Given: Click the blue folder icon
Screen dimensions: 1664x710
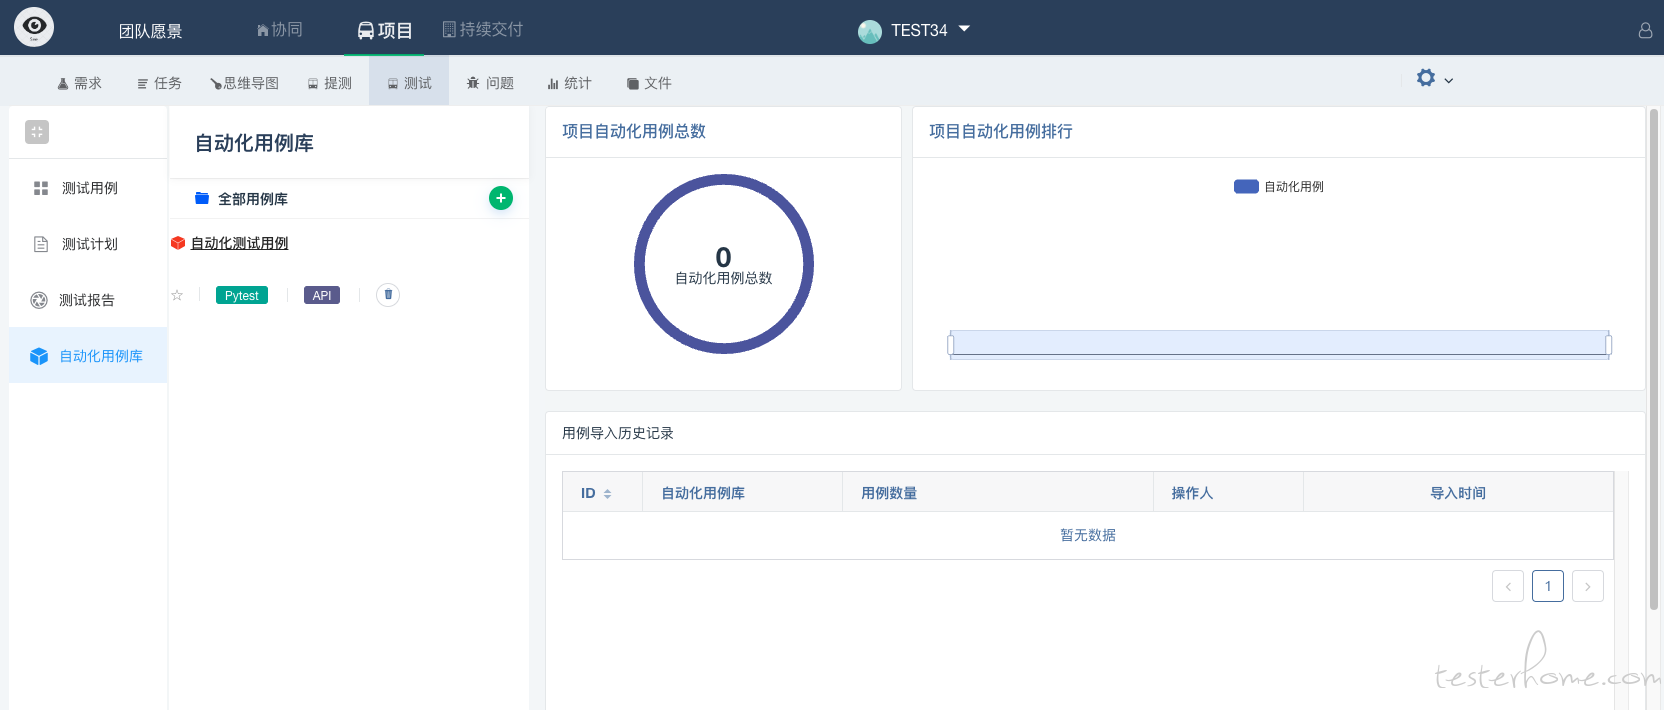Looking at the screenshot, I should point(202,198).
